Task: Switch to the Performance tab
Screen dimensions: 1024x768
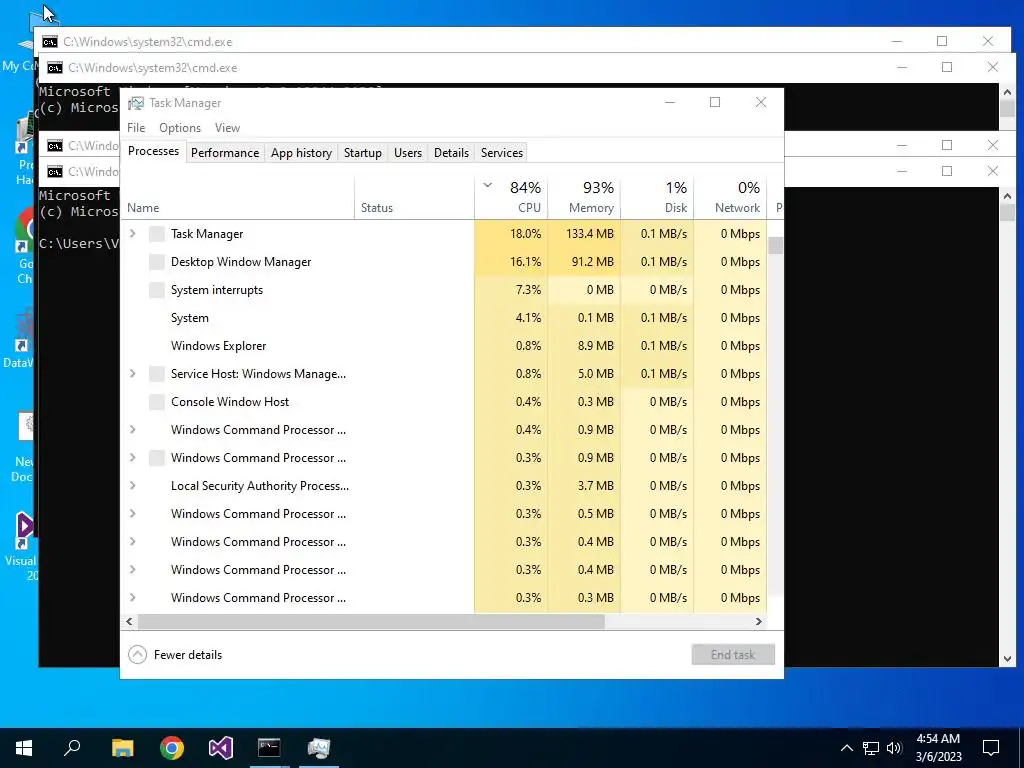Action: pyautogui.click(x=225, y=153)
